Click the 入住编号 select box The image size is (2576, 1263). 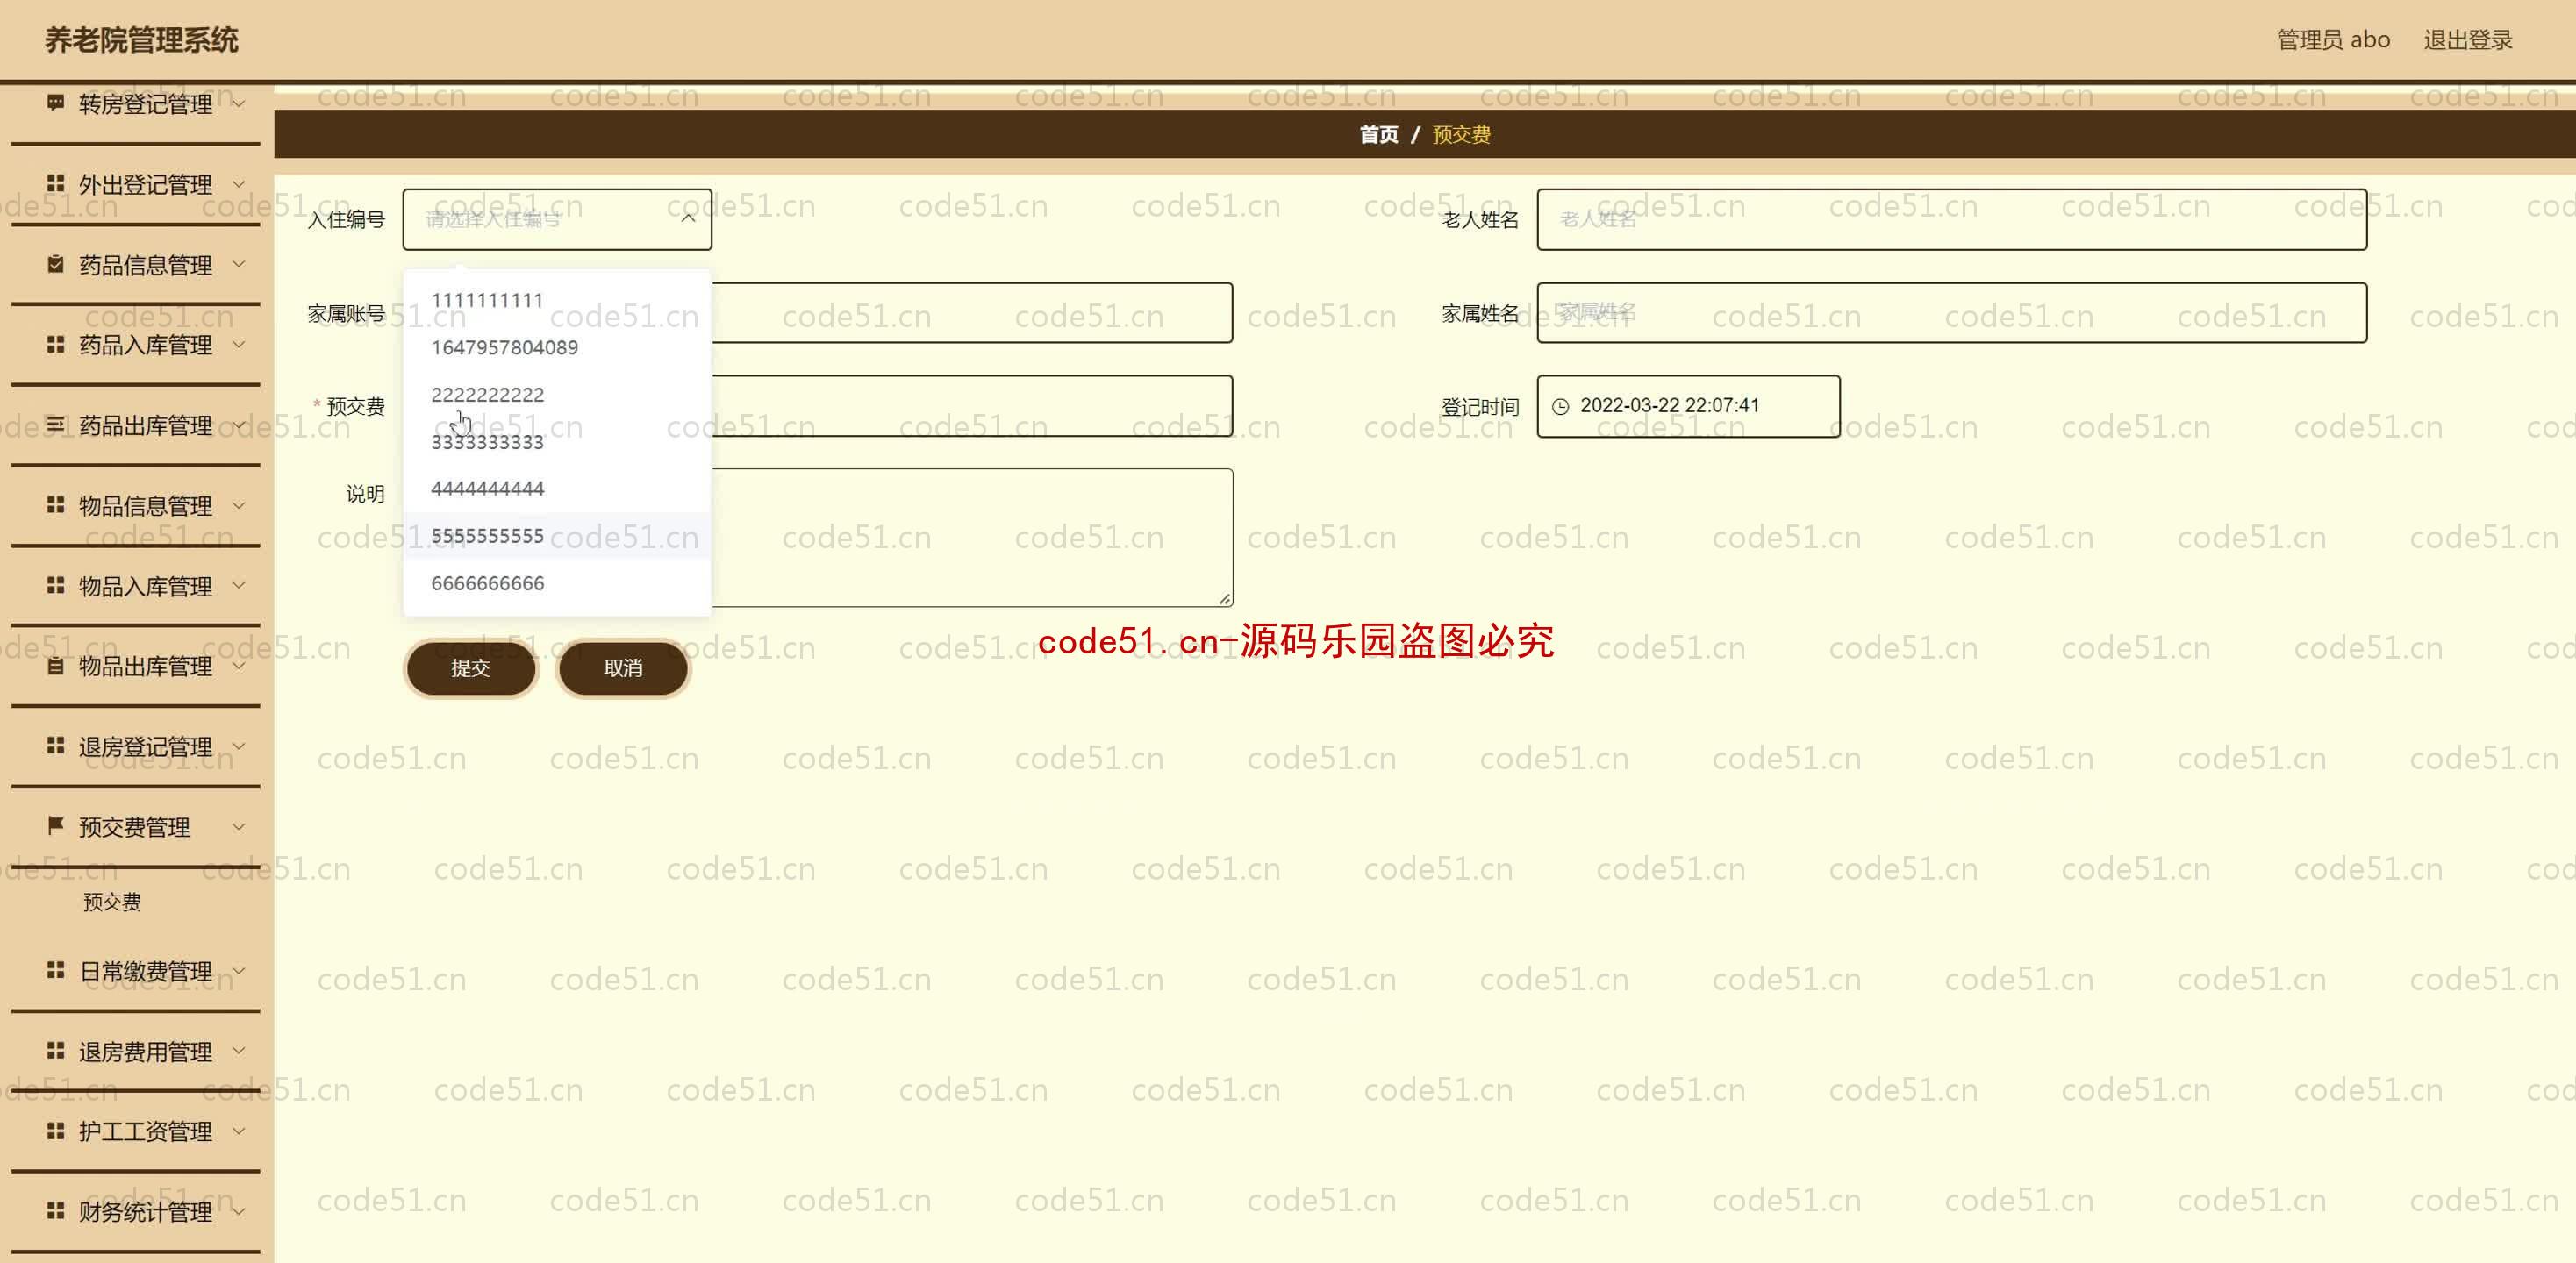click(x=557, y=219)
